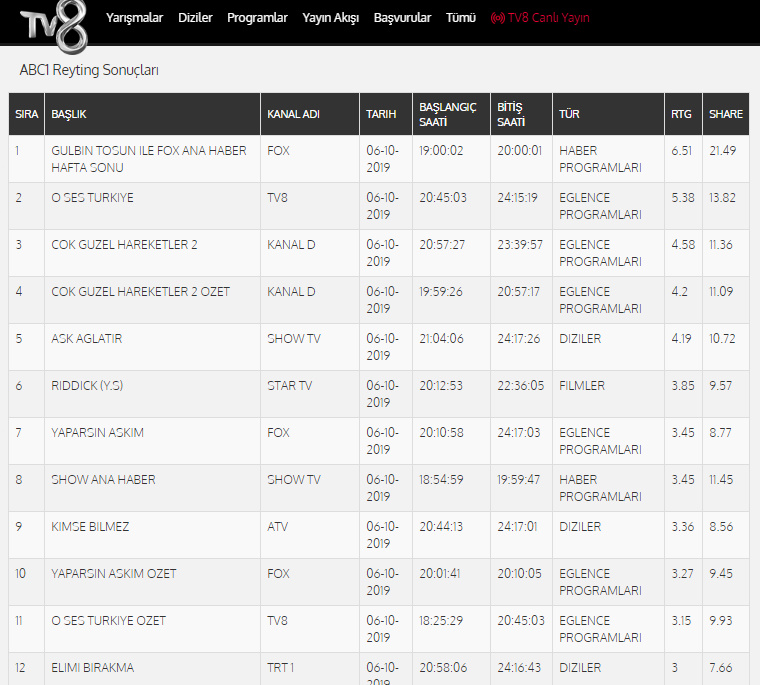Click the BAŞLIK column header
760x685 pixels.
70,114
